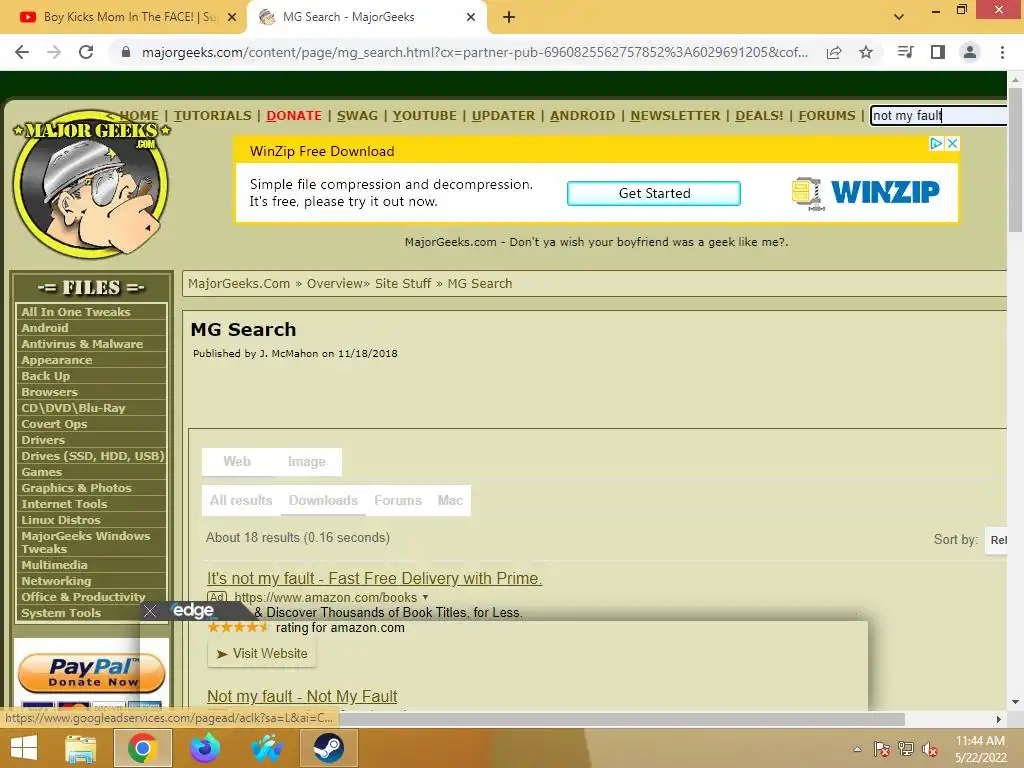Screen dimensions: 1024x768
Task: Bookmark page with star icon
Action: tap(866, 52)
